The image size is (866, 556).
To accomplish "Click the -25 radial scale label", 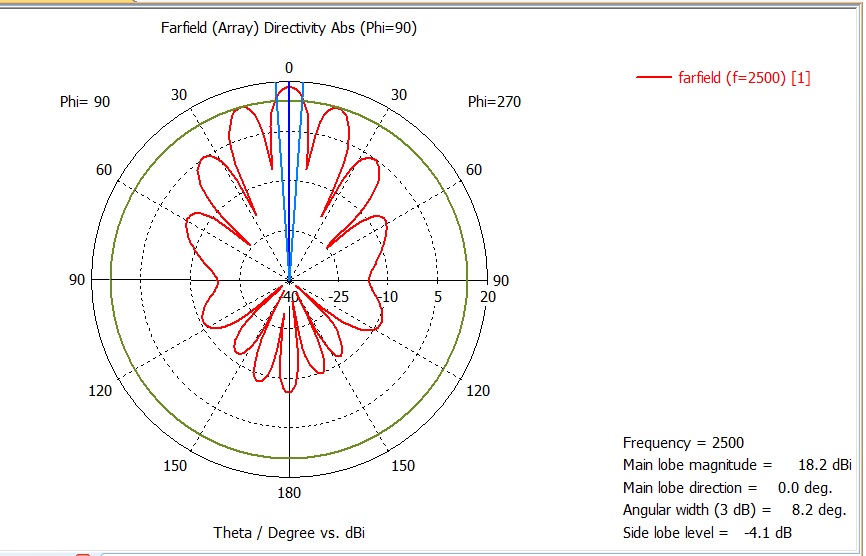I will coord(339,297).
